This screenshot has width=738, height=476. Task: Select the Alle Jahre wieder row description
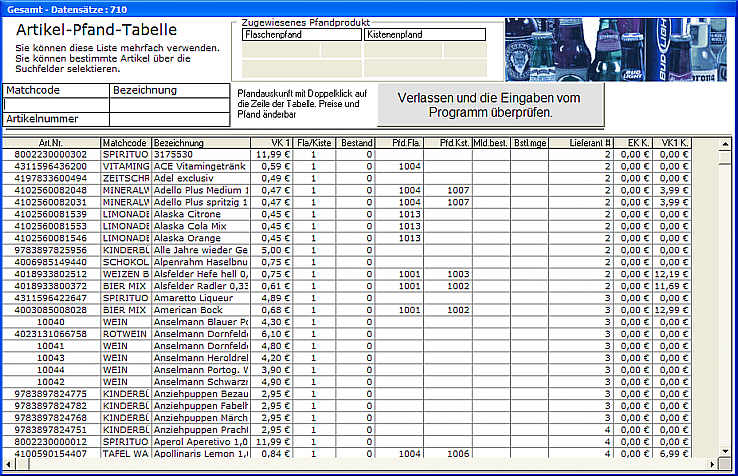(x=201, y=250)
